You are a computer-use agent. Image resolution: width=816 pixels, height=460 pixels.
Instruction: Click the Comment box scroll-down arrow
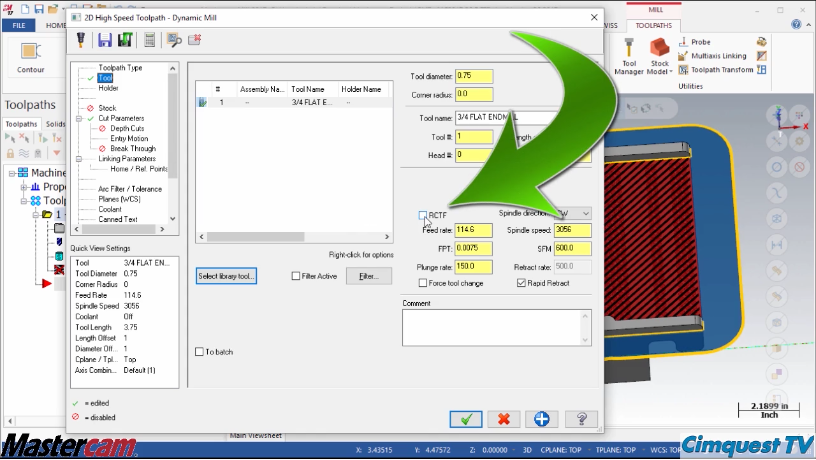[585, 340]
